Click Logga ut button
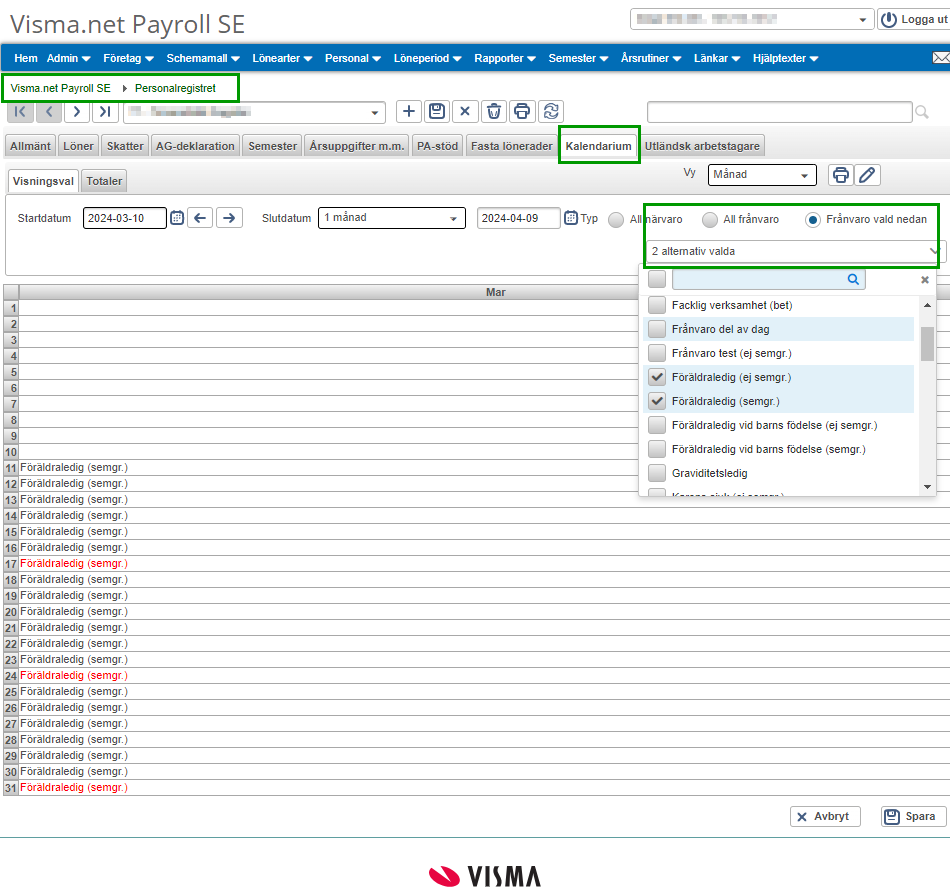 [915, 19]
